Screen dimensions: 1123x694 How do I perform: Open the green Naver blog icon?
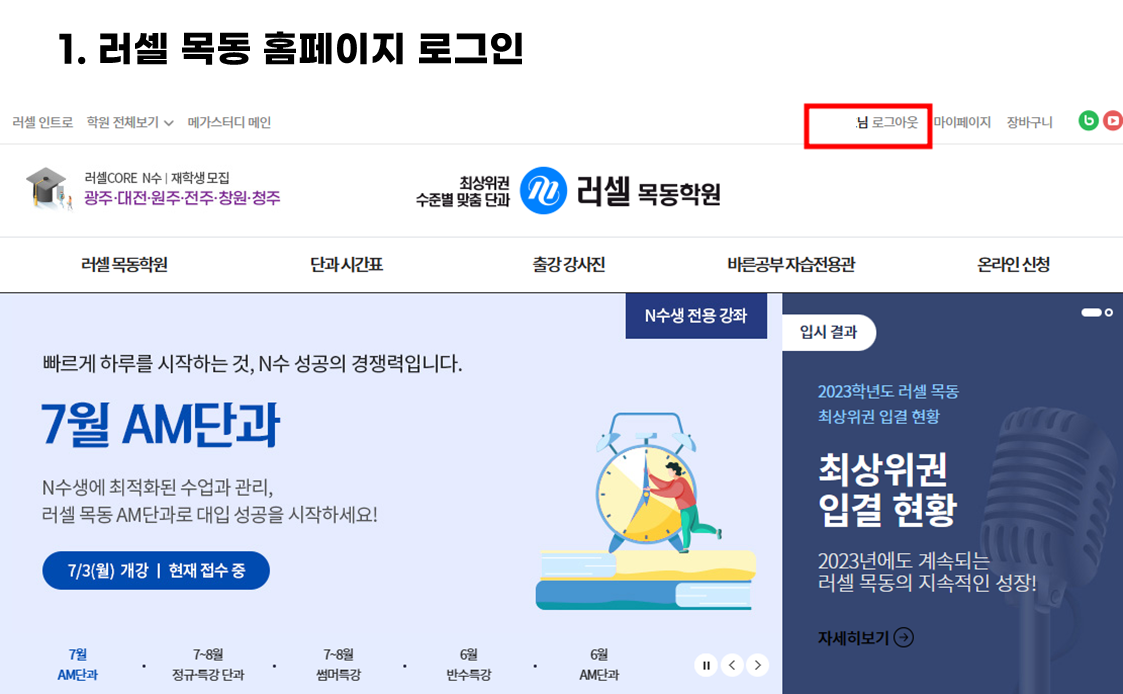point(1088,121)
